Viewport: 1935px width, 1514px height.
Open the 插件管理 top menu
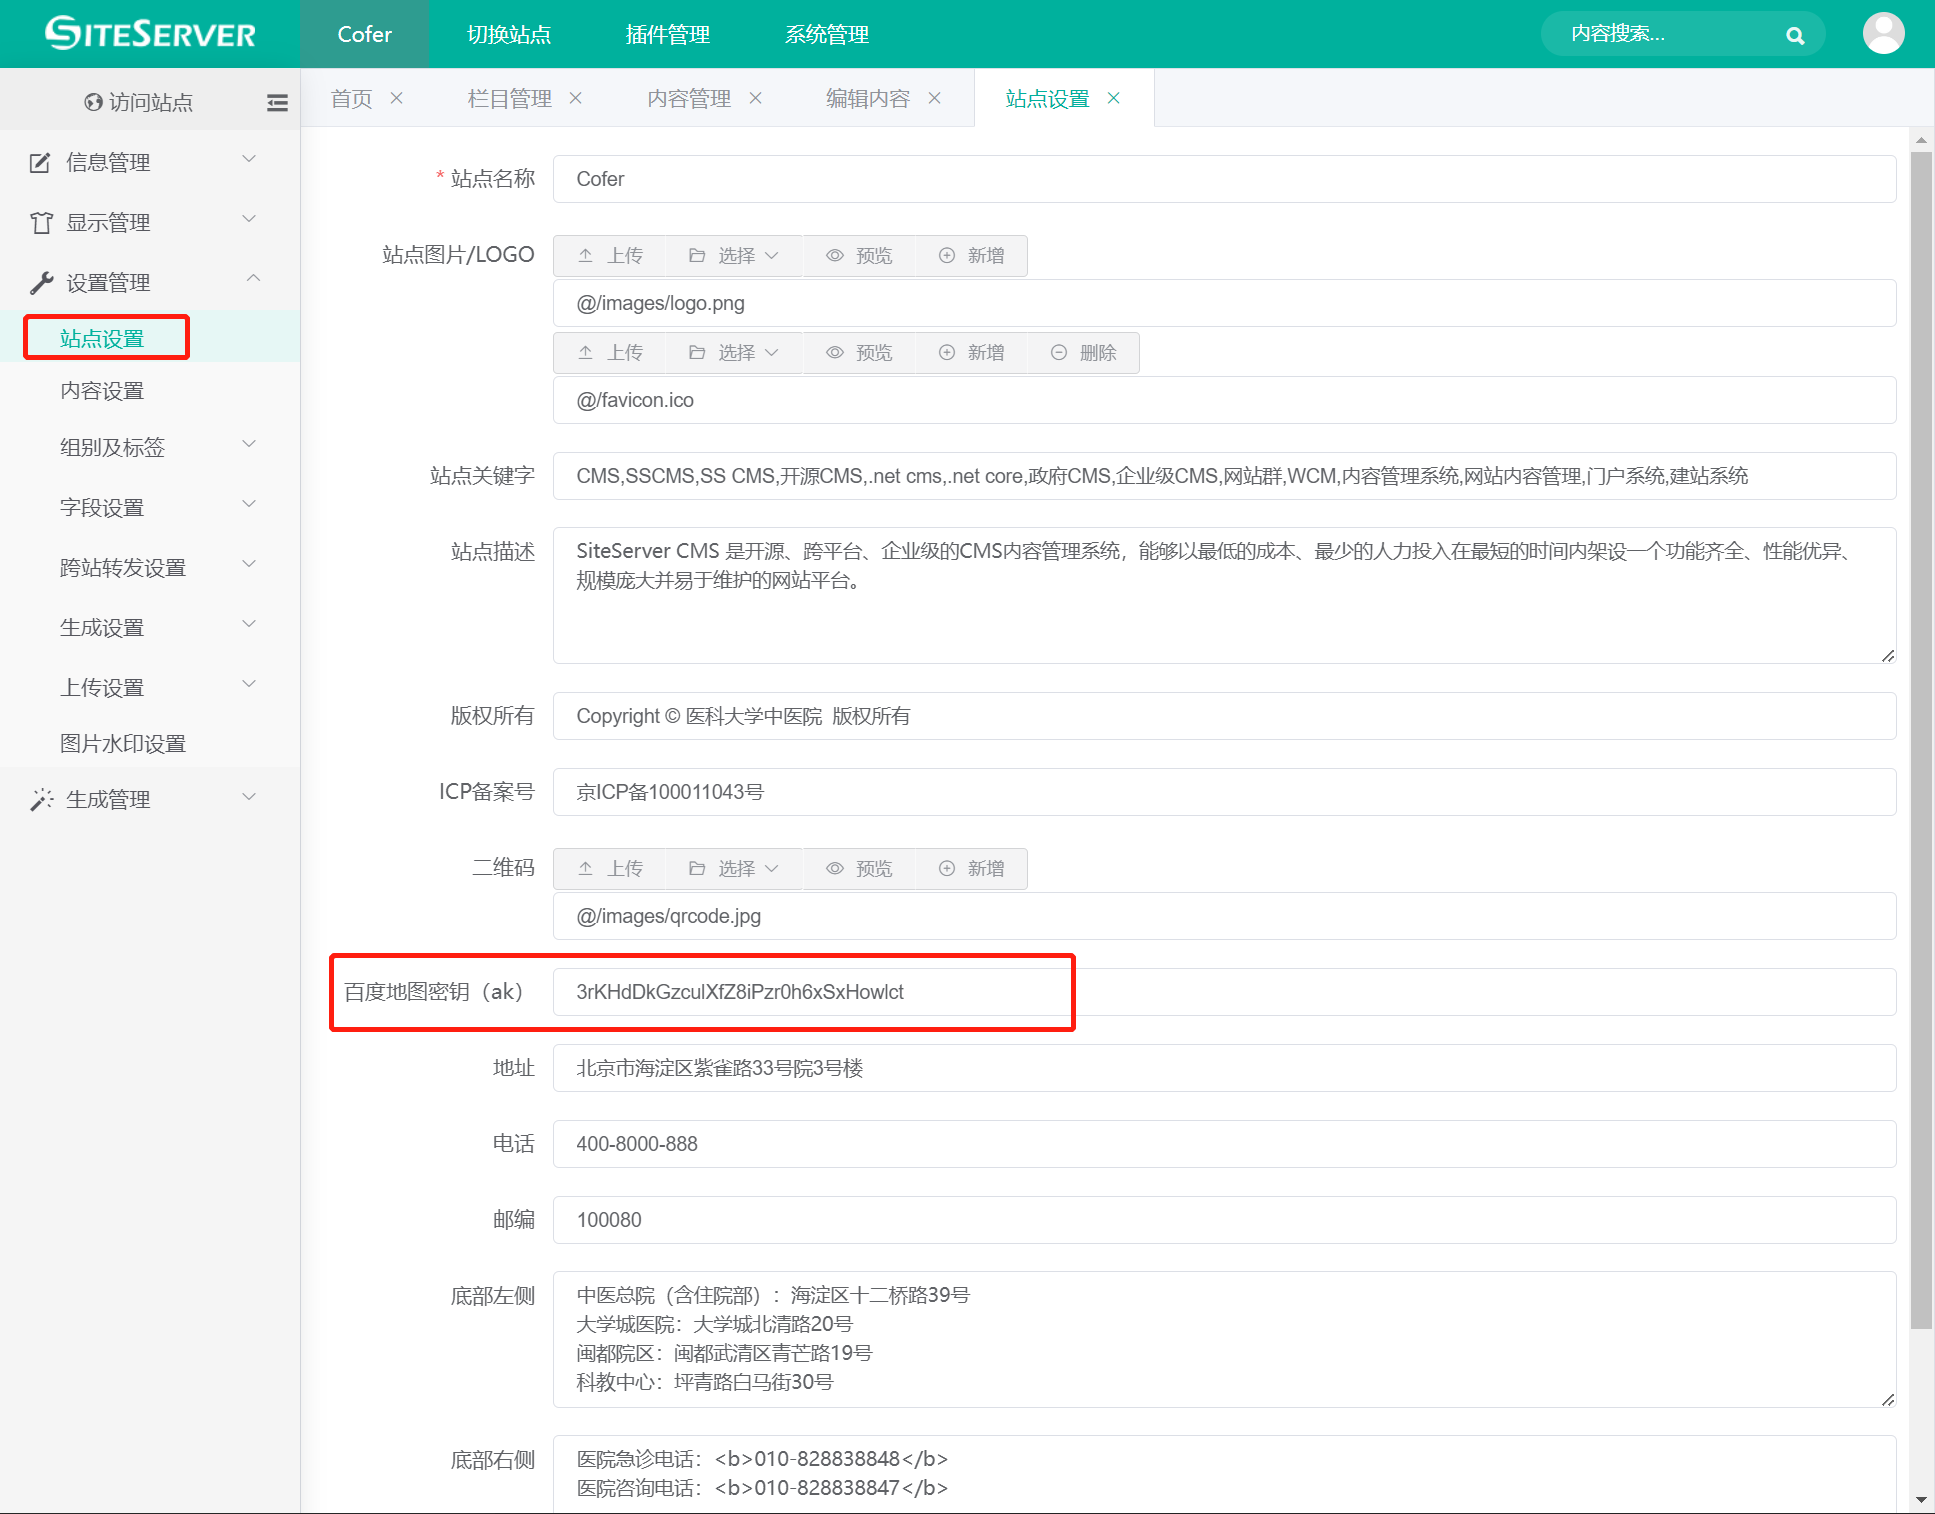668,34
